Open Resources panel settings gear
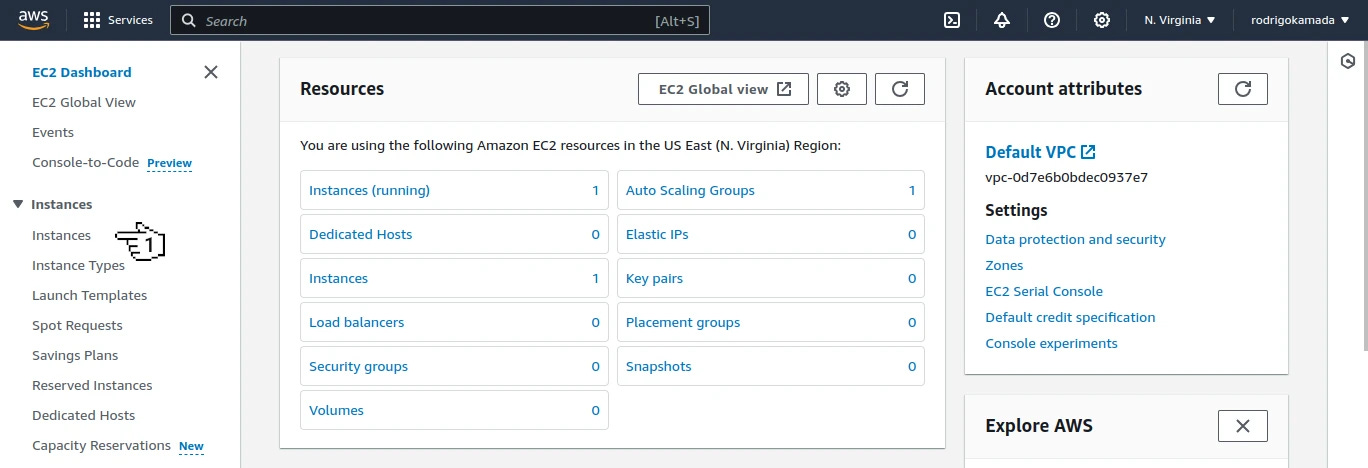 [x=842, y=89]
